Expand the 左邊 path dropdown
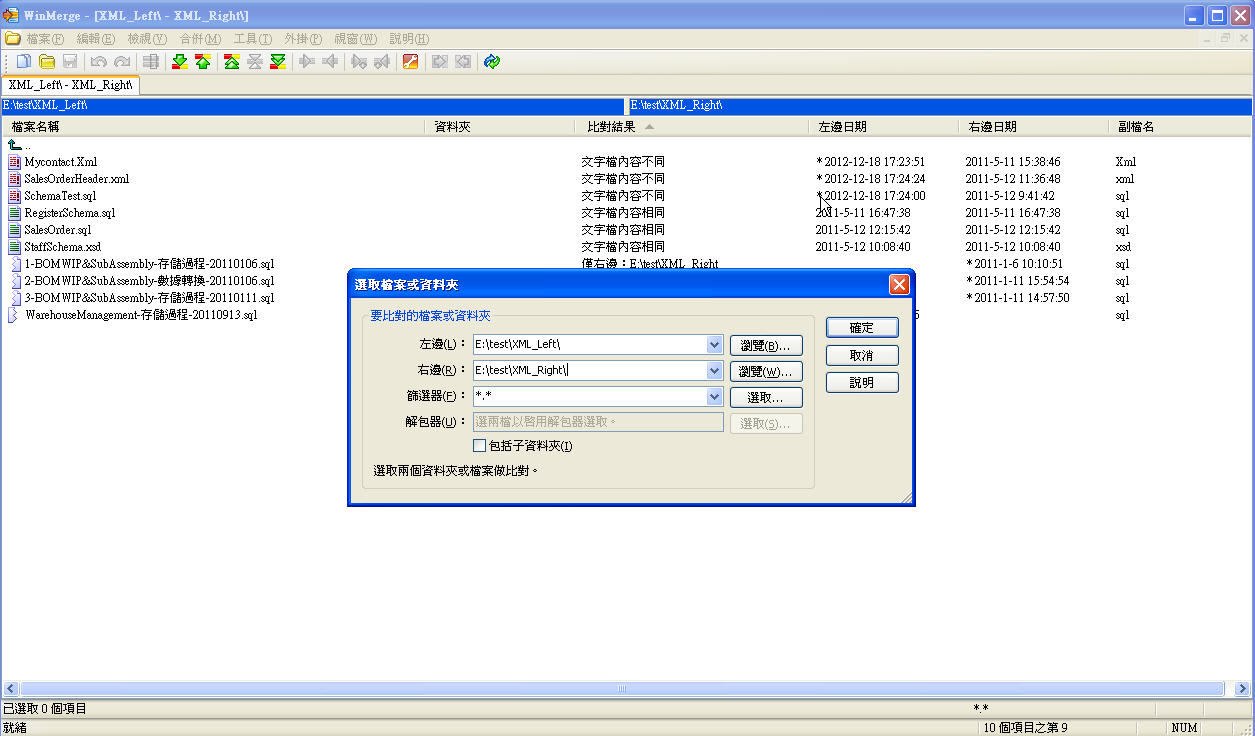Image resolution: width=1255 pixels, height=736 pixels. [714, 344]
